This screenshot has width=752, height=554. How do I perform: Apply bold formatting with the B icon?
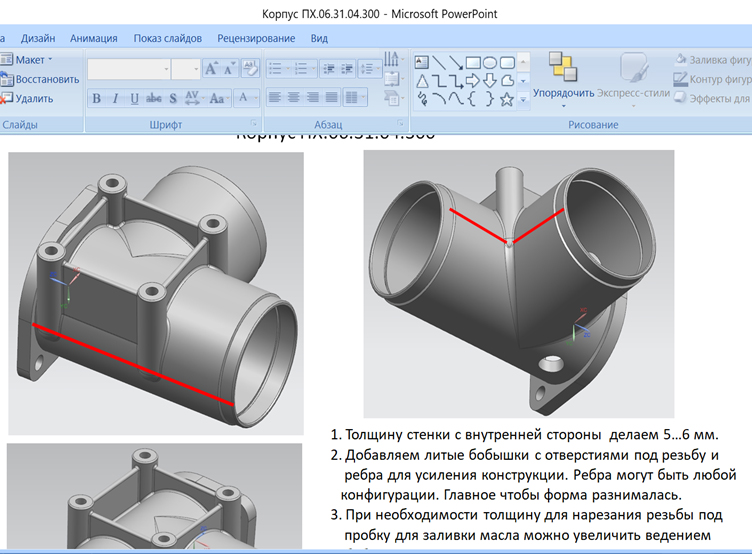pyautogui.click(x=97, y=98)
